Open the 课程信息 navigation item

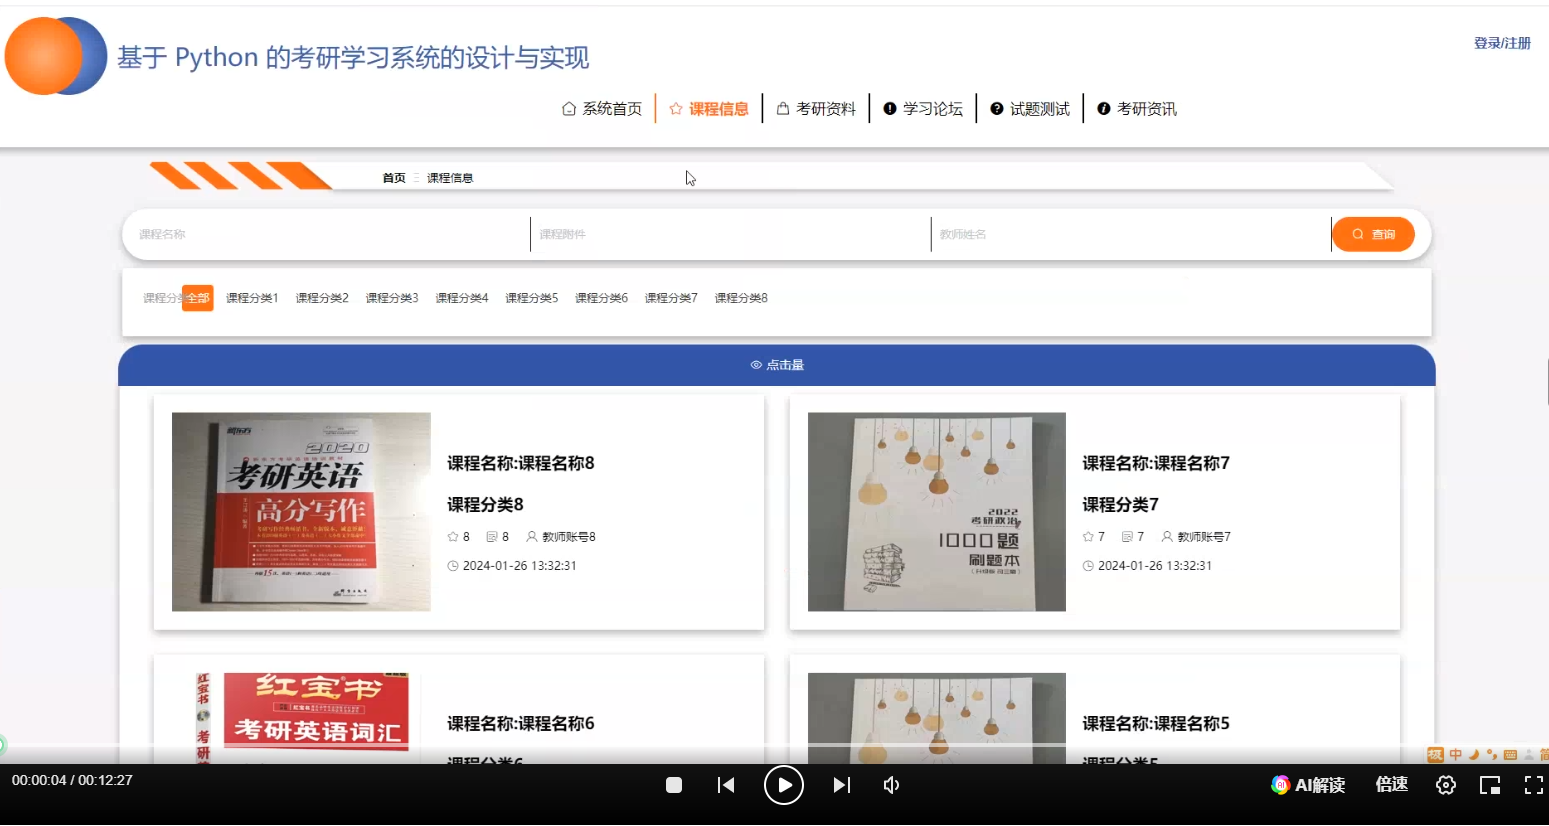pyautogui.click(x=709, y=109)
